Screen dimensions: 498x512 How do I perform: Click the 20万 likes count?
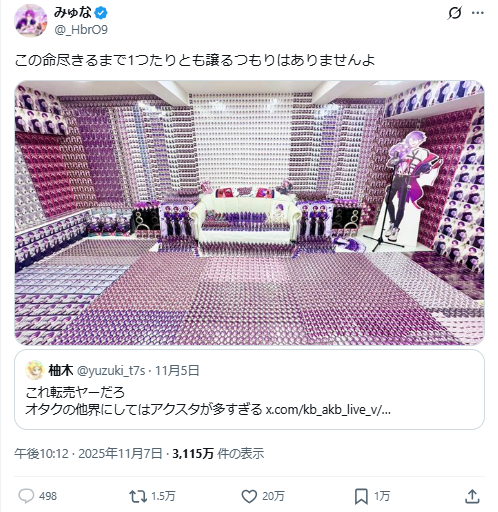[273, 496]
